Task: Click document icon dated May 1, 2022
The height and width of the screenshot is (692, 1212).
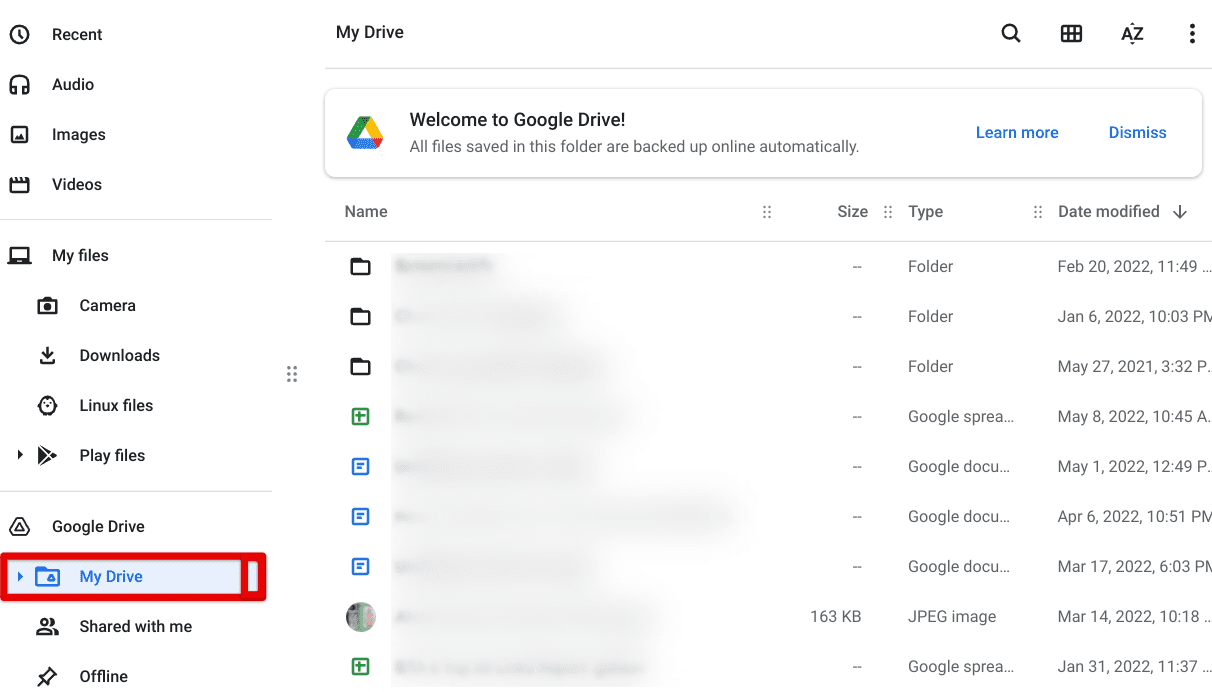Action: 361,466
